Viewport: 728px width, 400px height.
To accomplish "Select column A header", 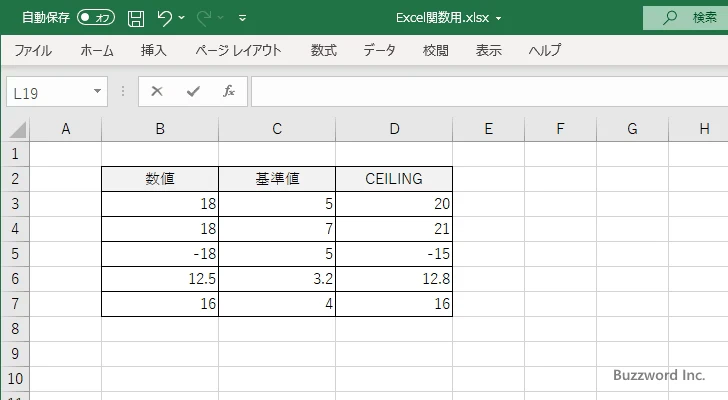I will click(x=66, y=129).
